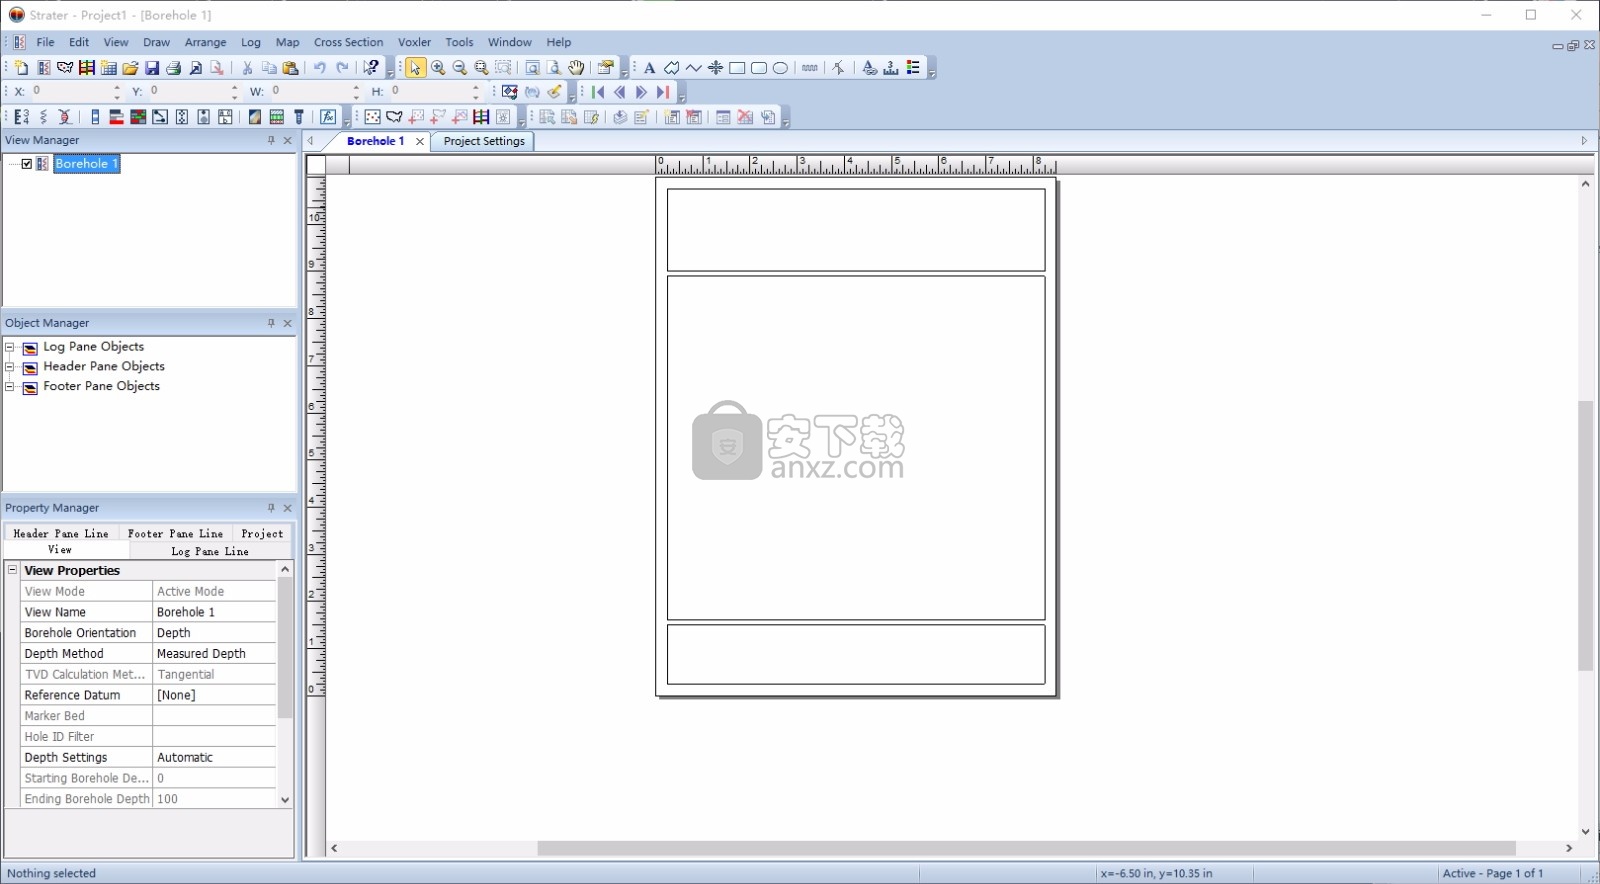Viewport: 1600px width, 884px height.
Task: Jump to the first borehole page arrow
Action: 598,92
